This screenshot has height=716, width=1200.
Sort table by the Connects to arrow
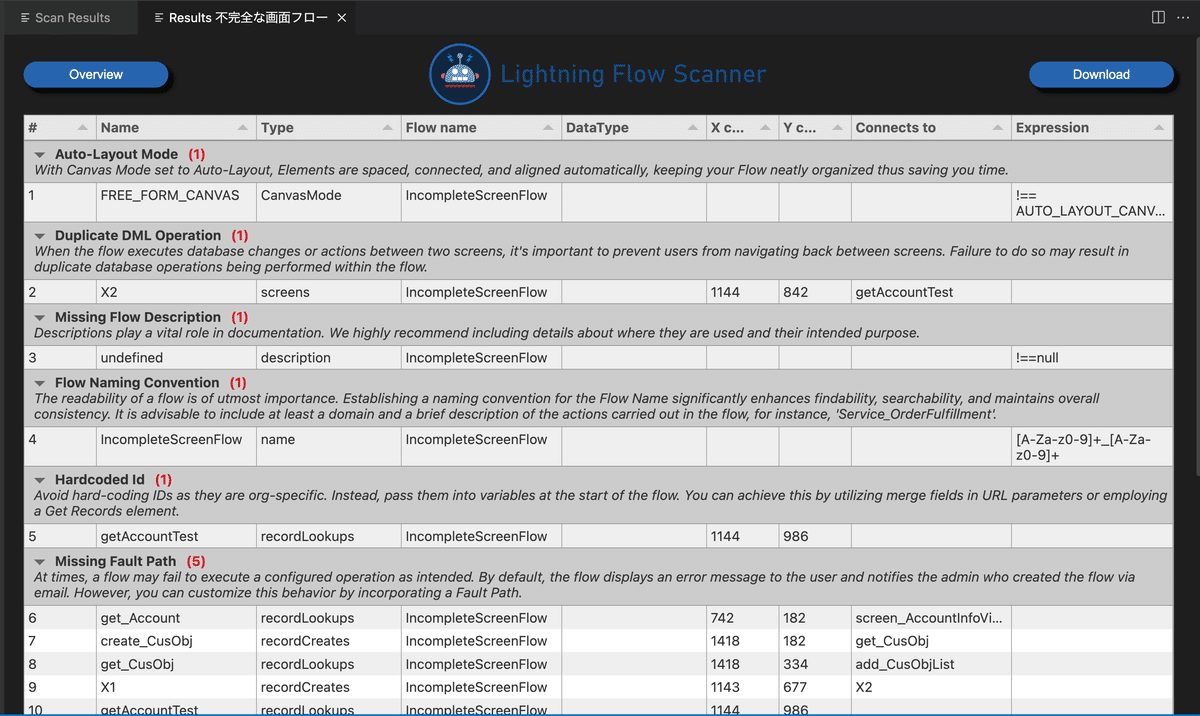(x=998, y=127)
